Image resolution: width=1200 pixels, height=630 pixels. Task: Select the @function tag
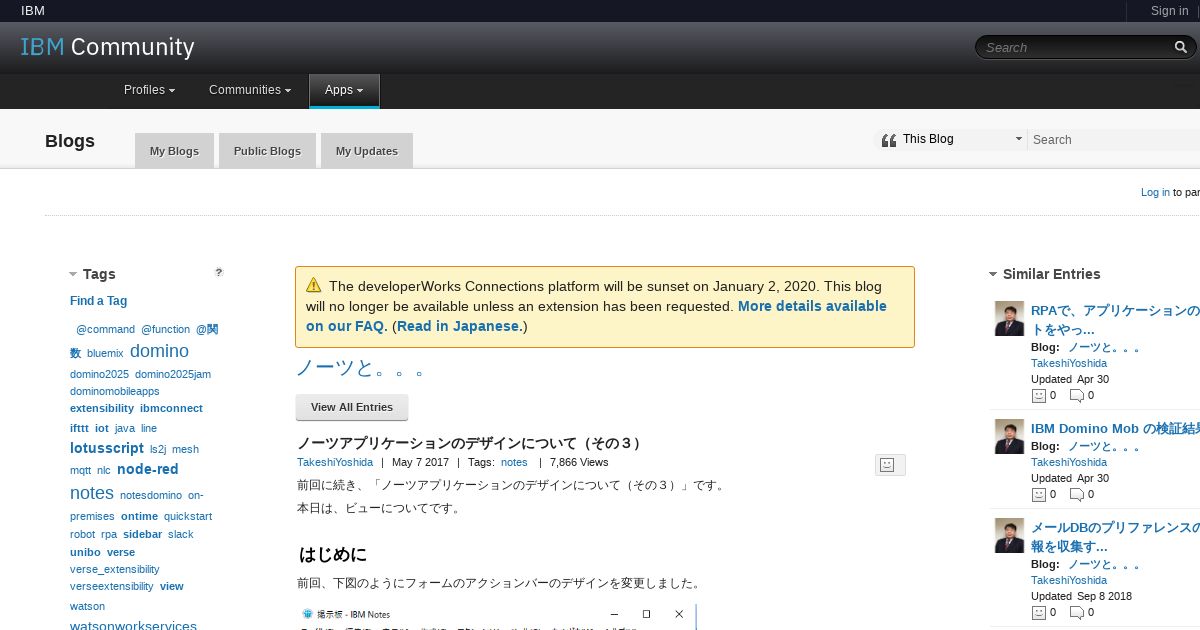[165, 329]
